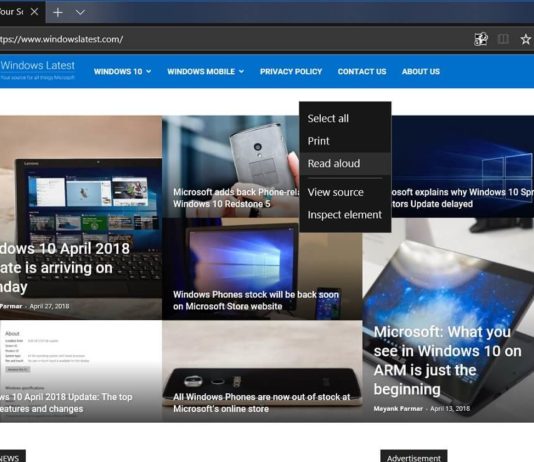The width and height of the screenshot is (534, 462).
Task: Add page to favorites with the star icon
Action: [525, 39]
